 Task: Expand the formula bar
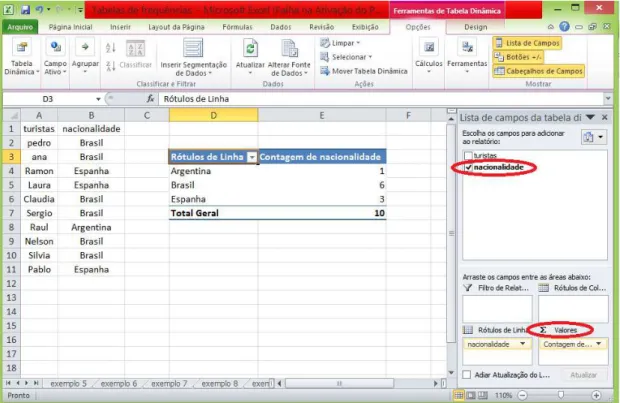click(608, 98)
